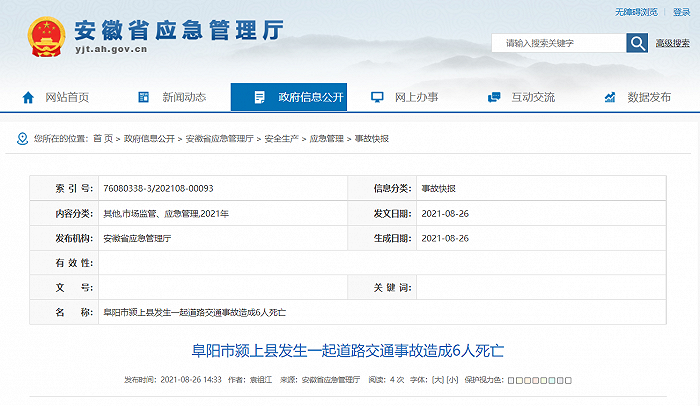
Task: Click the 登录 login link
Action: pos(681,12)
